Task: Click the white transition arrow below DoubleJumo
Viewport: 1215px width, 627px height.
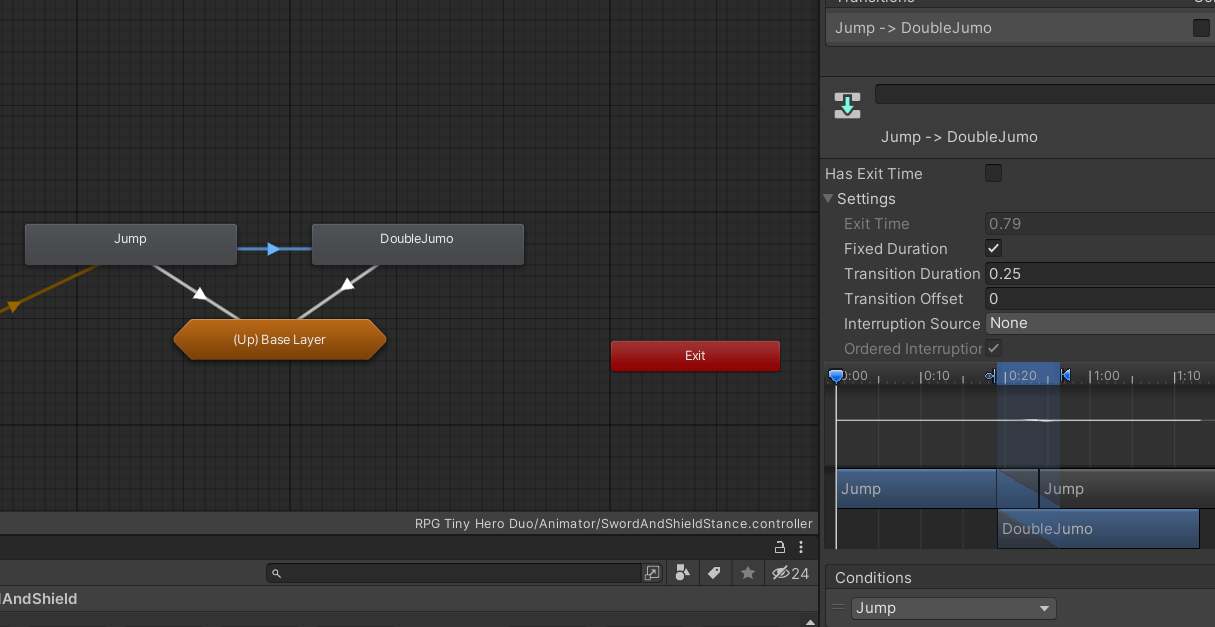Action: click(347, 285)
